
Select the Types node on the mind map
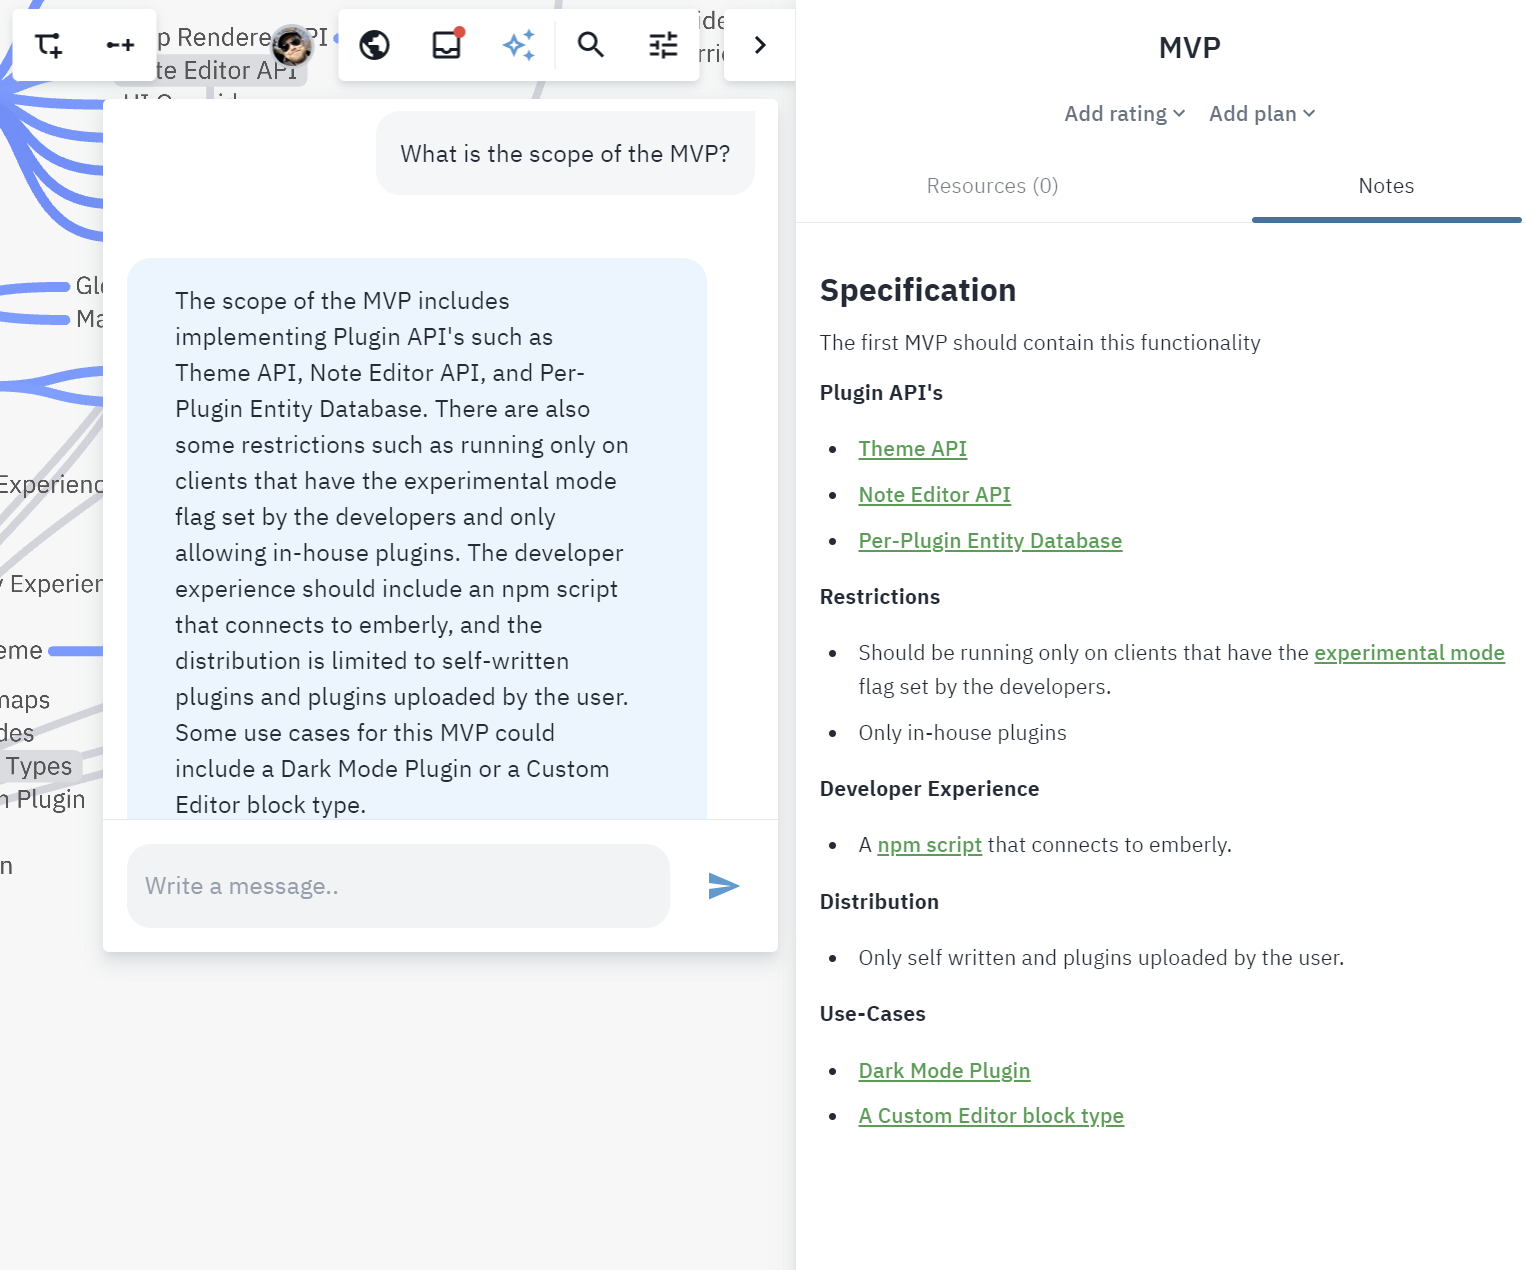pos(40,767)
